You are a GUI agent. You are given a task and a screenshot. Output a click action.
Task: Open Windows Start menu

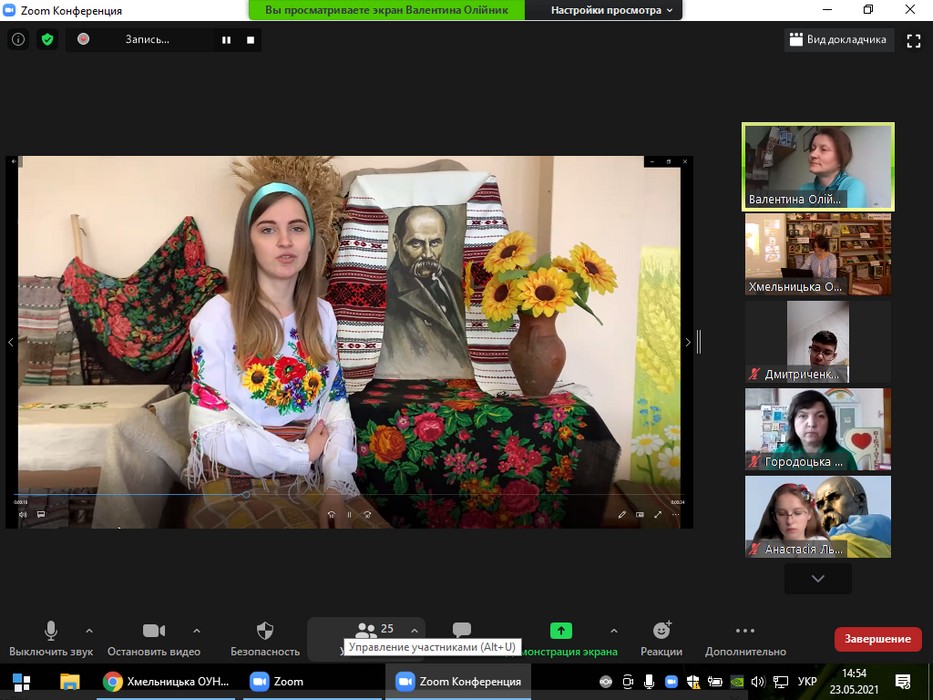click(21, 682)
